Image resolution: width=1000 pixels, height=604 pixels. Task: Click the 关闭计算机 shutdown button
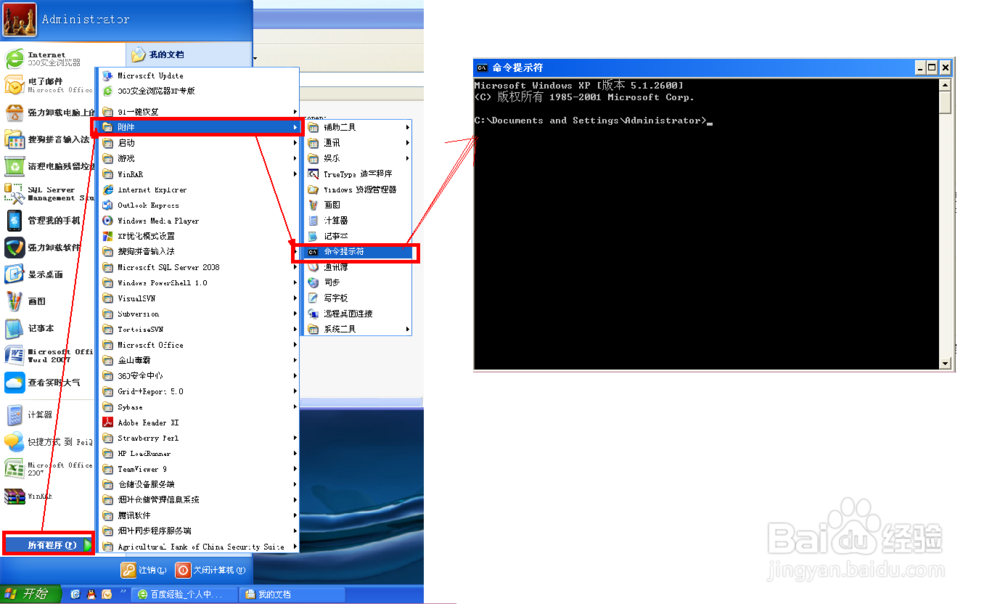tap(210, 570)
